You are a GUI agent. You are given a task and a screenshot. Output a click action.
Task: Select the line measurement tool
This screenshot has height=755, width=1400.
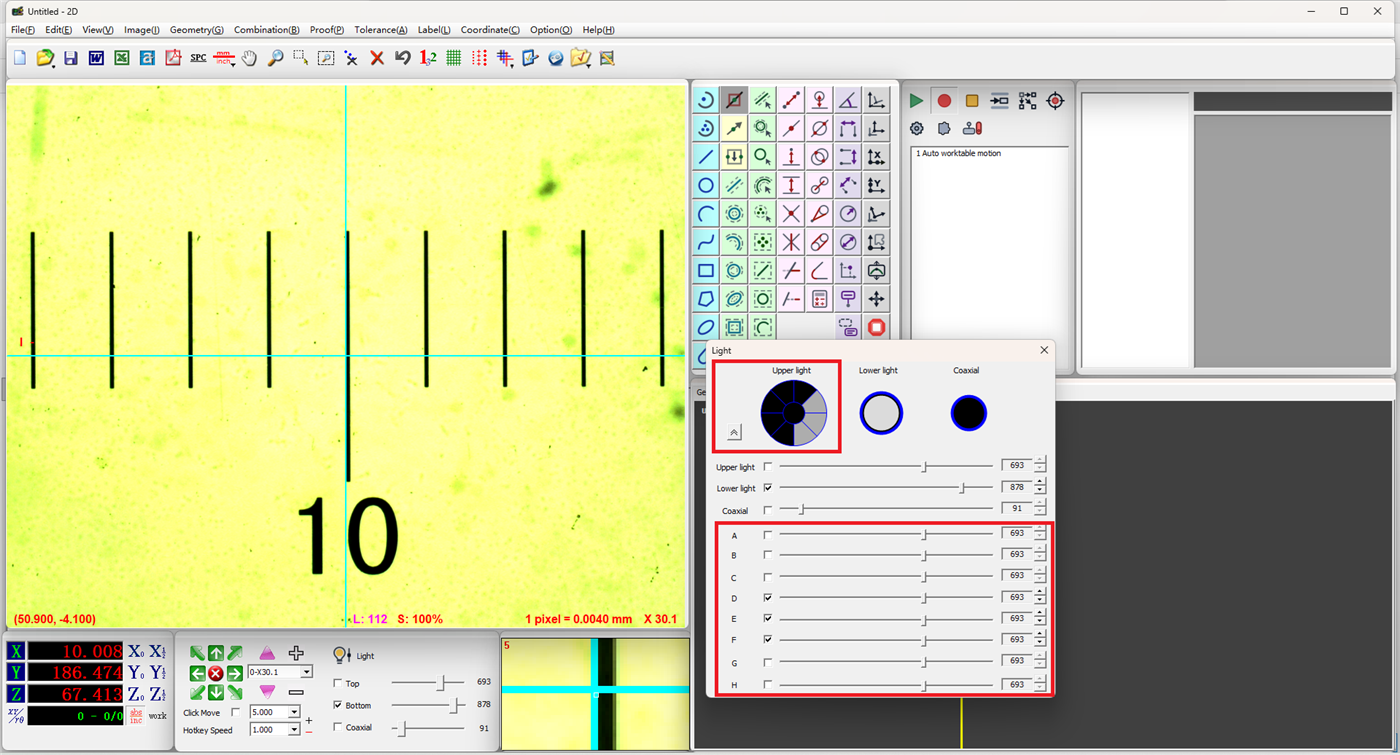[x=706, y=157]
